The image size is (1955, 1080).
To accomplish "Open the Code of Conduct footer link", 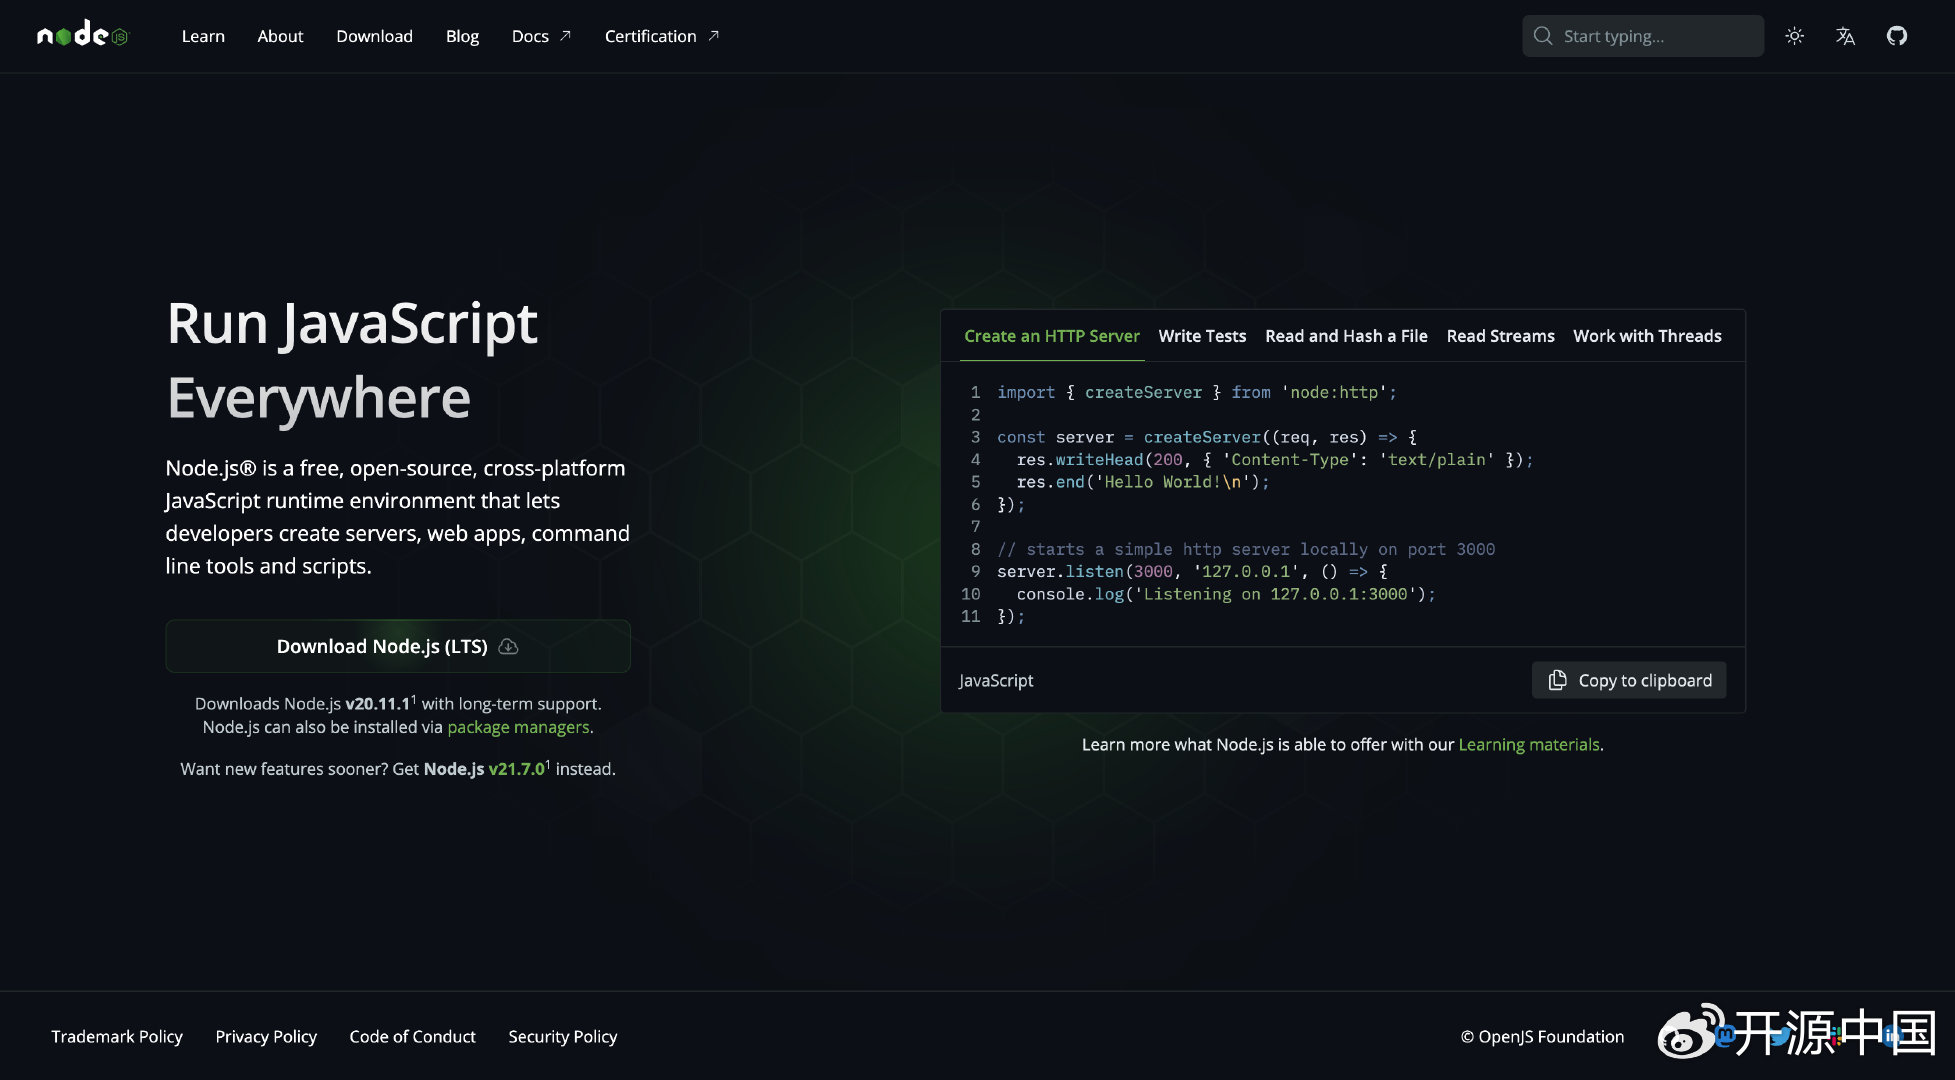I will pos(412,1037).
